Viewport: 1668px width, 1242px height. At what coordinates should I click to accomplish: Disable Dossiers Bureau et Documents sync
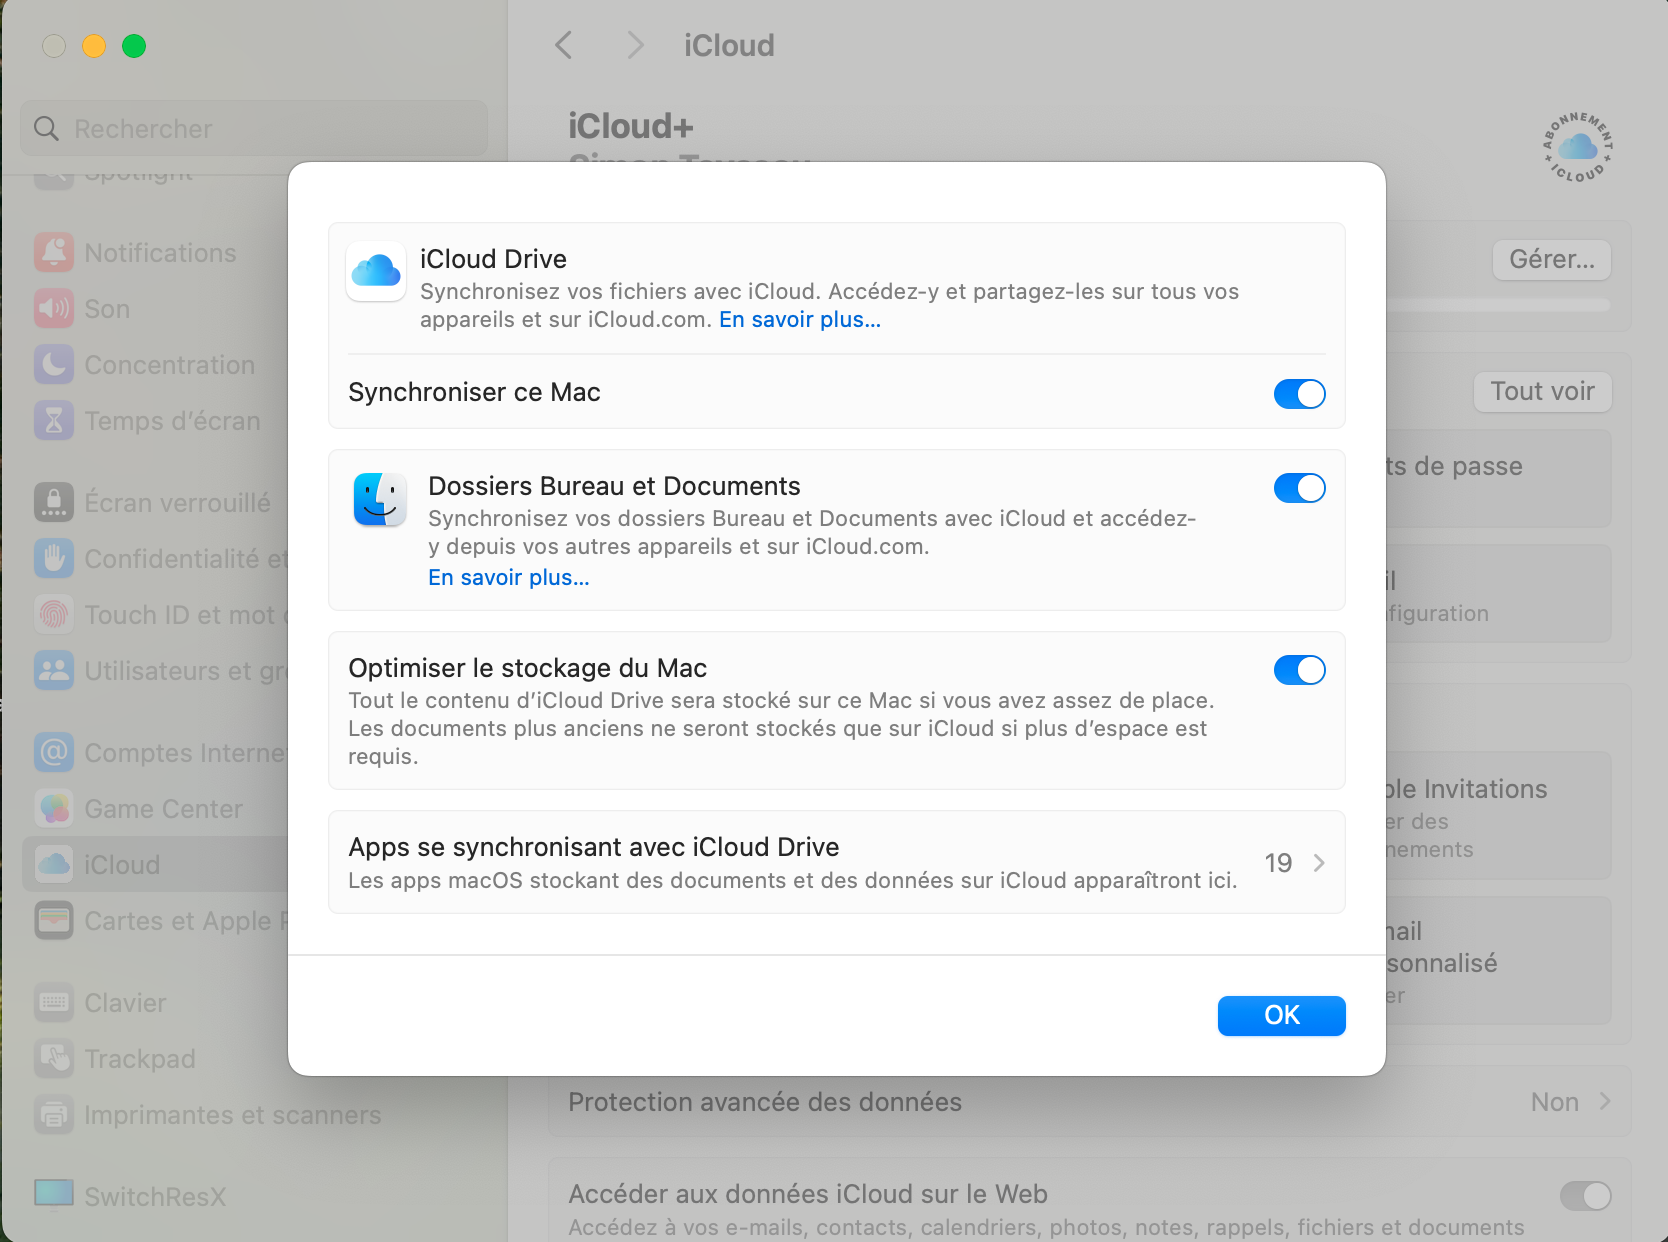point(1299,488)
